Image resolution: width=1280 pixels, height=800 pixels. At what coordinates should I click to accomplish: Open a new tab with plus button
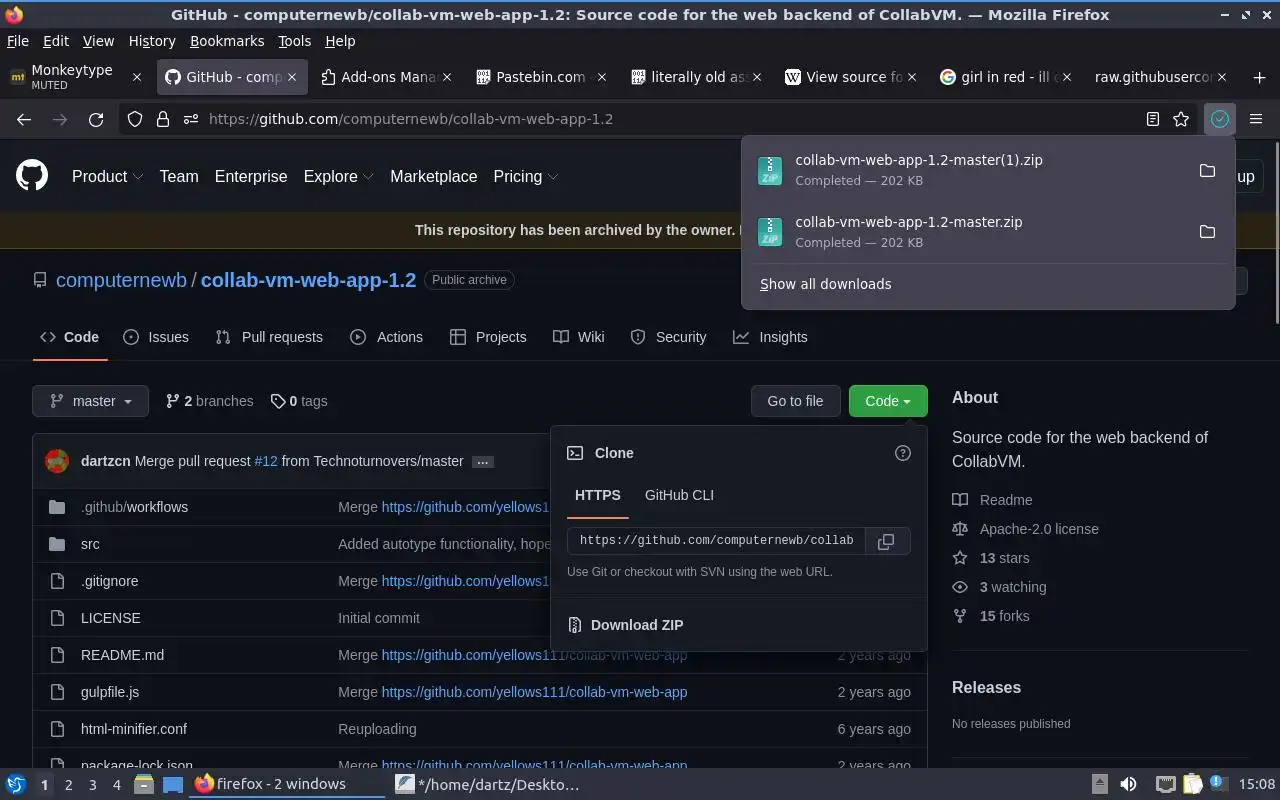pos(1259,77)
